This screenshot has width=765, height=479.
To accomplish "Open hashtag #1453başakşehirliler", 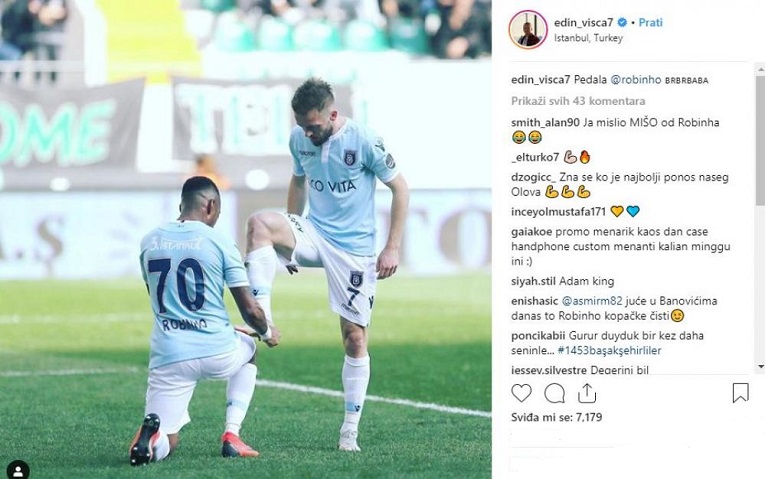I will click(609, 350).
